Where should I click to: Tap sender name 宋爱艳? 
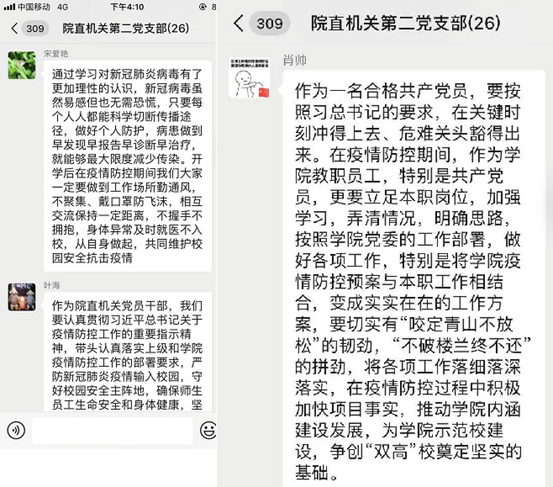pyautogui.click(x=56, y=54)
